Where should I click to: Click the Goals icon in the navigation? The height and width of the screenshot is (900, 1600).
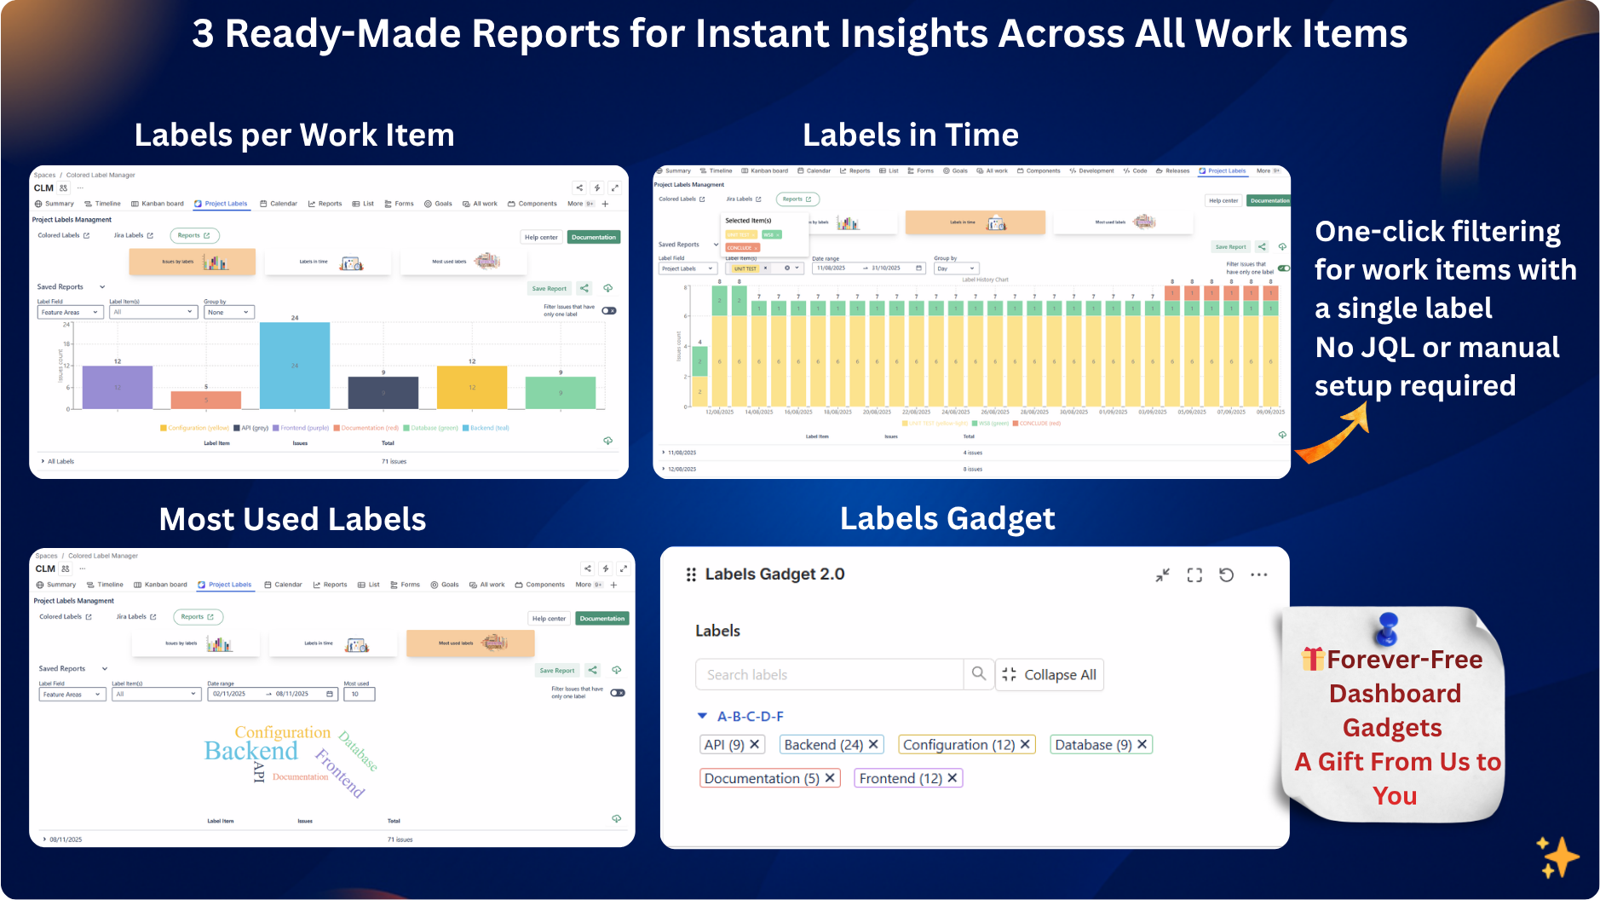point(427,203)
